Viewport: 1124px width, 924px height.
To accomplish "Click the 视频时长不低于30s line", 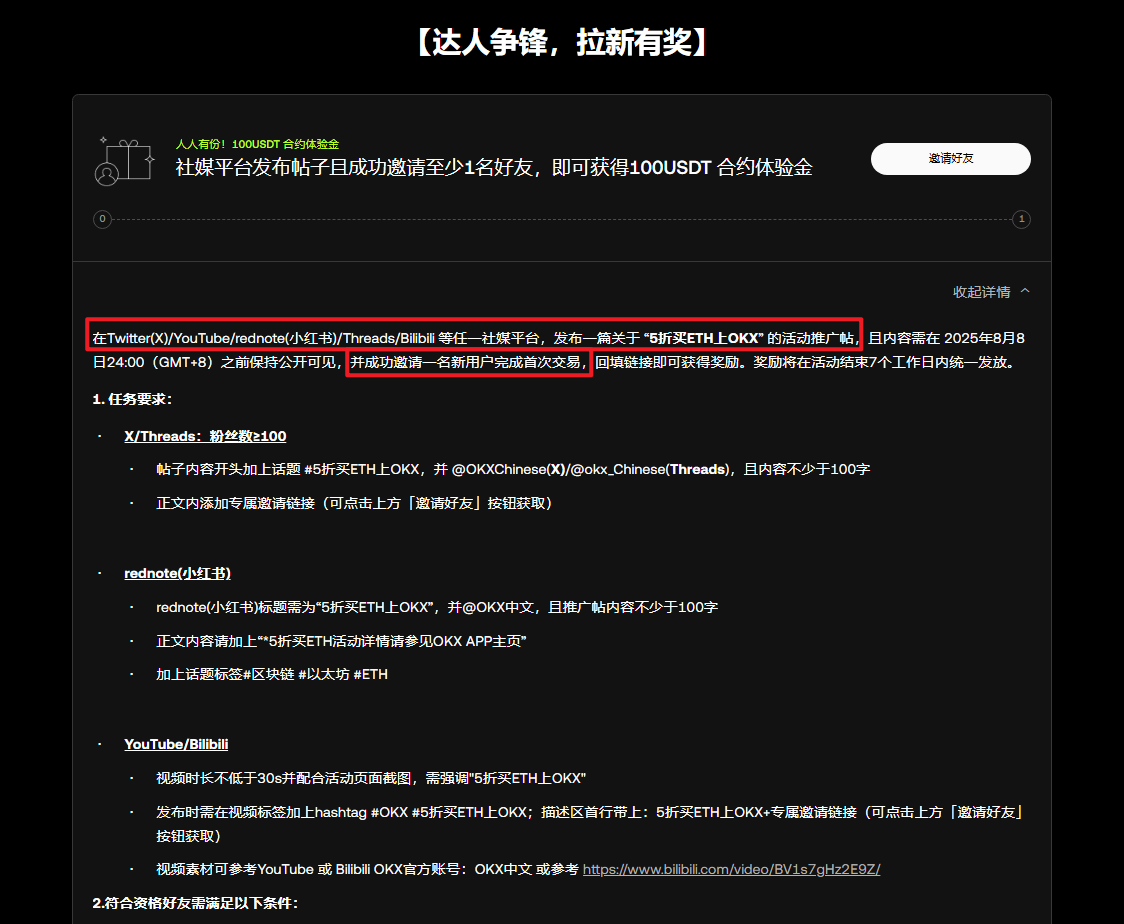I will coord(371,778).
